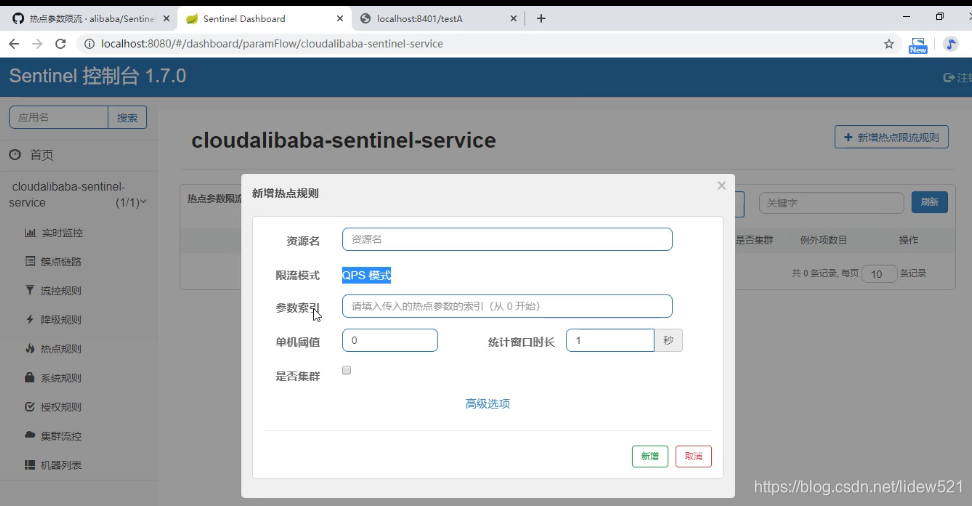972x506 pixels.
Task: Open 授权规则 check icon
Action: coord(30,407)
